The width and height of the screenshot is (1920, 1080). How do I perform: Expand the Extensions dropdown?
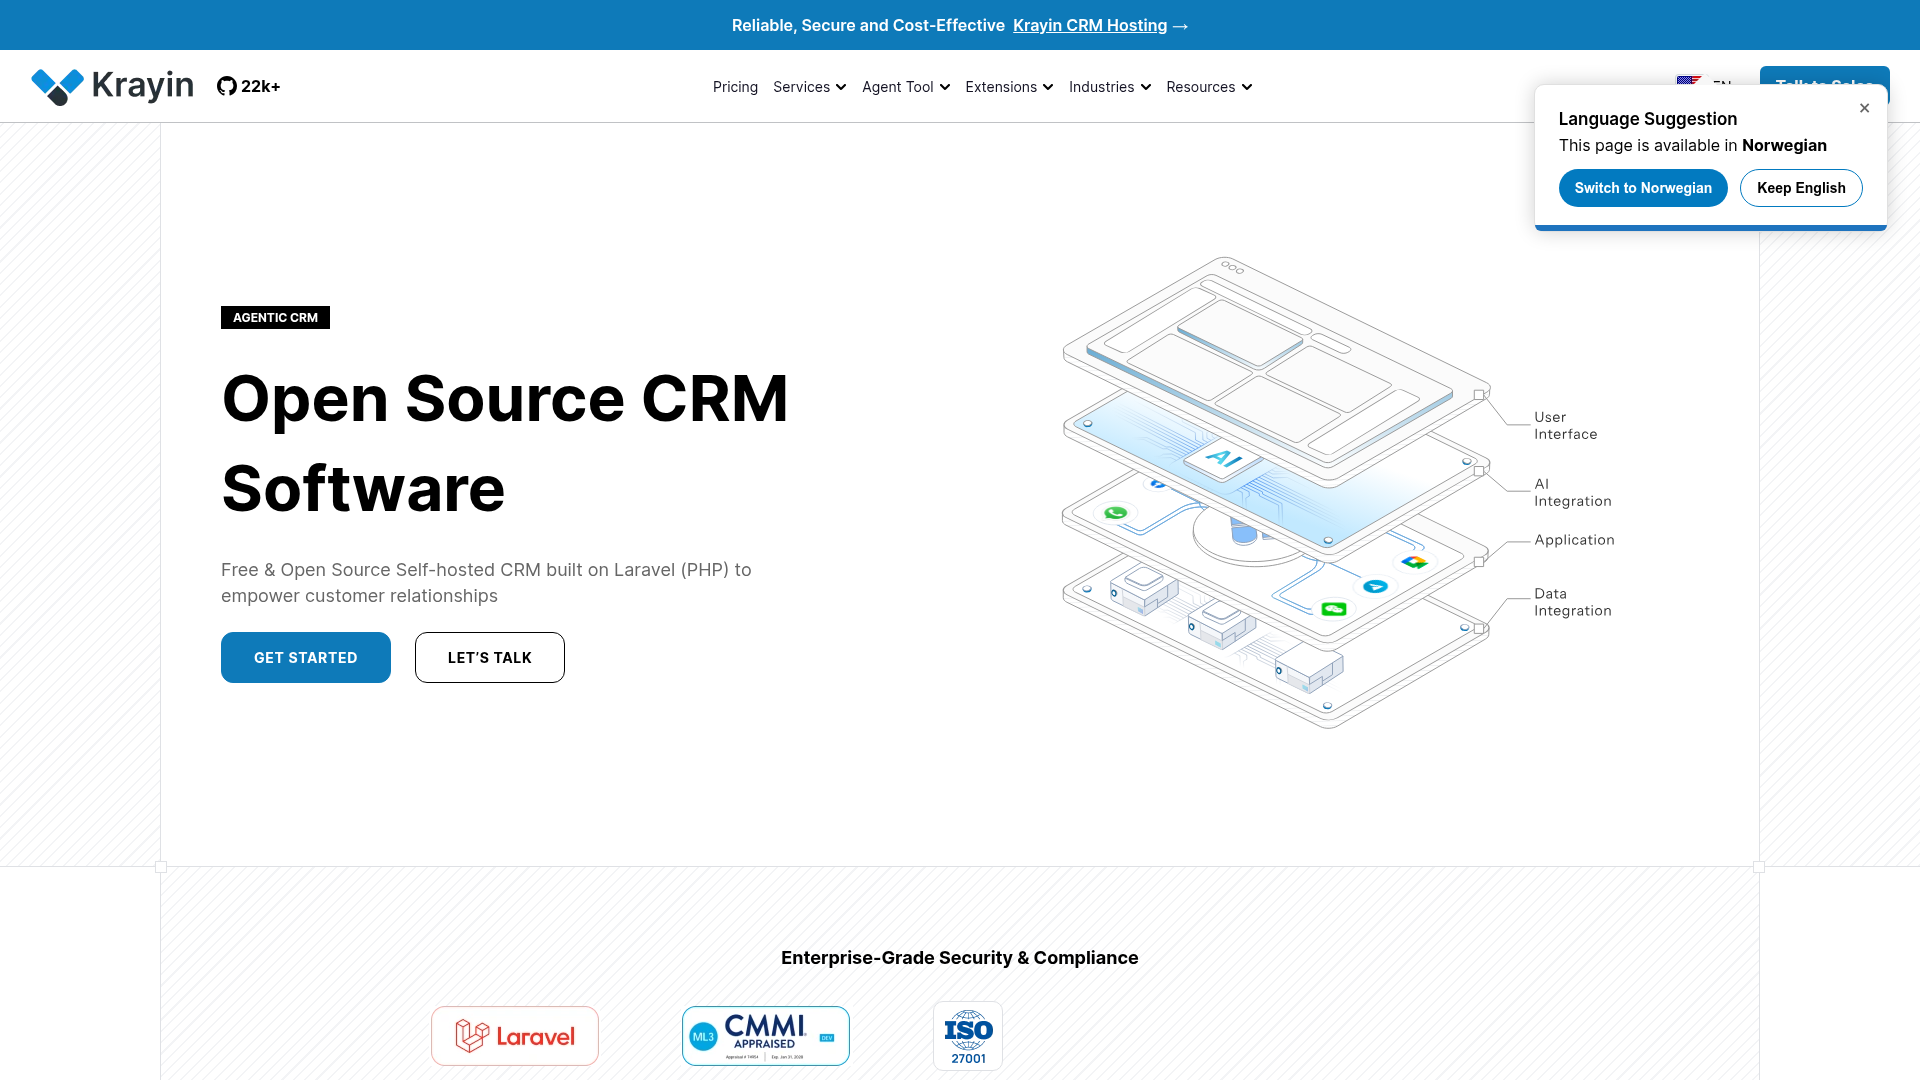pos(1009,87)
